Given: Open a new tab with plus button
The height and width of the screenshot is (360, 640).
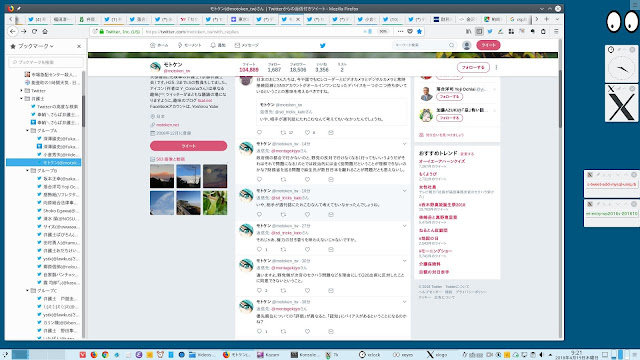Looking at the screenshot, I should [x=547, y=19].
